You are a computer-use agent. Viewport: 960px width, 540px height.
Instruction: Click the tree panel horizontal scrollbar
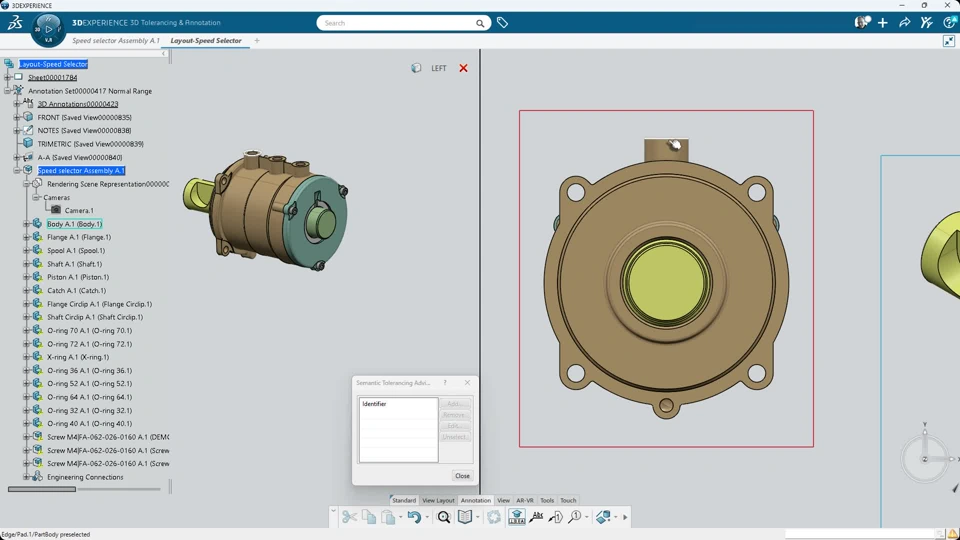click(42, 489)
